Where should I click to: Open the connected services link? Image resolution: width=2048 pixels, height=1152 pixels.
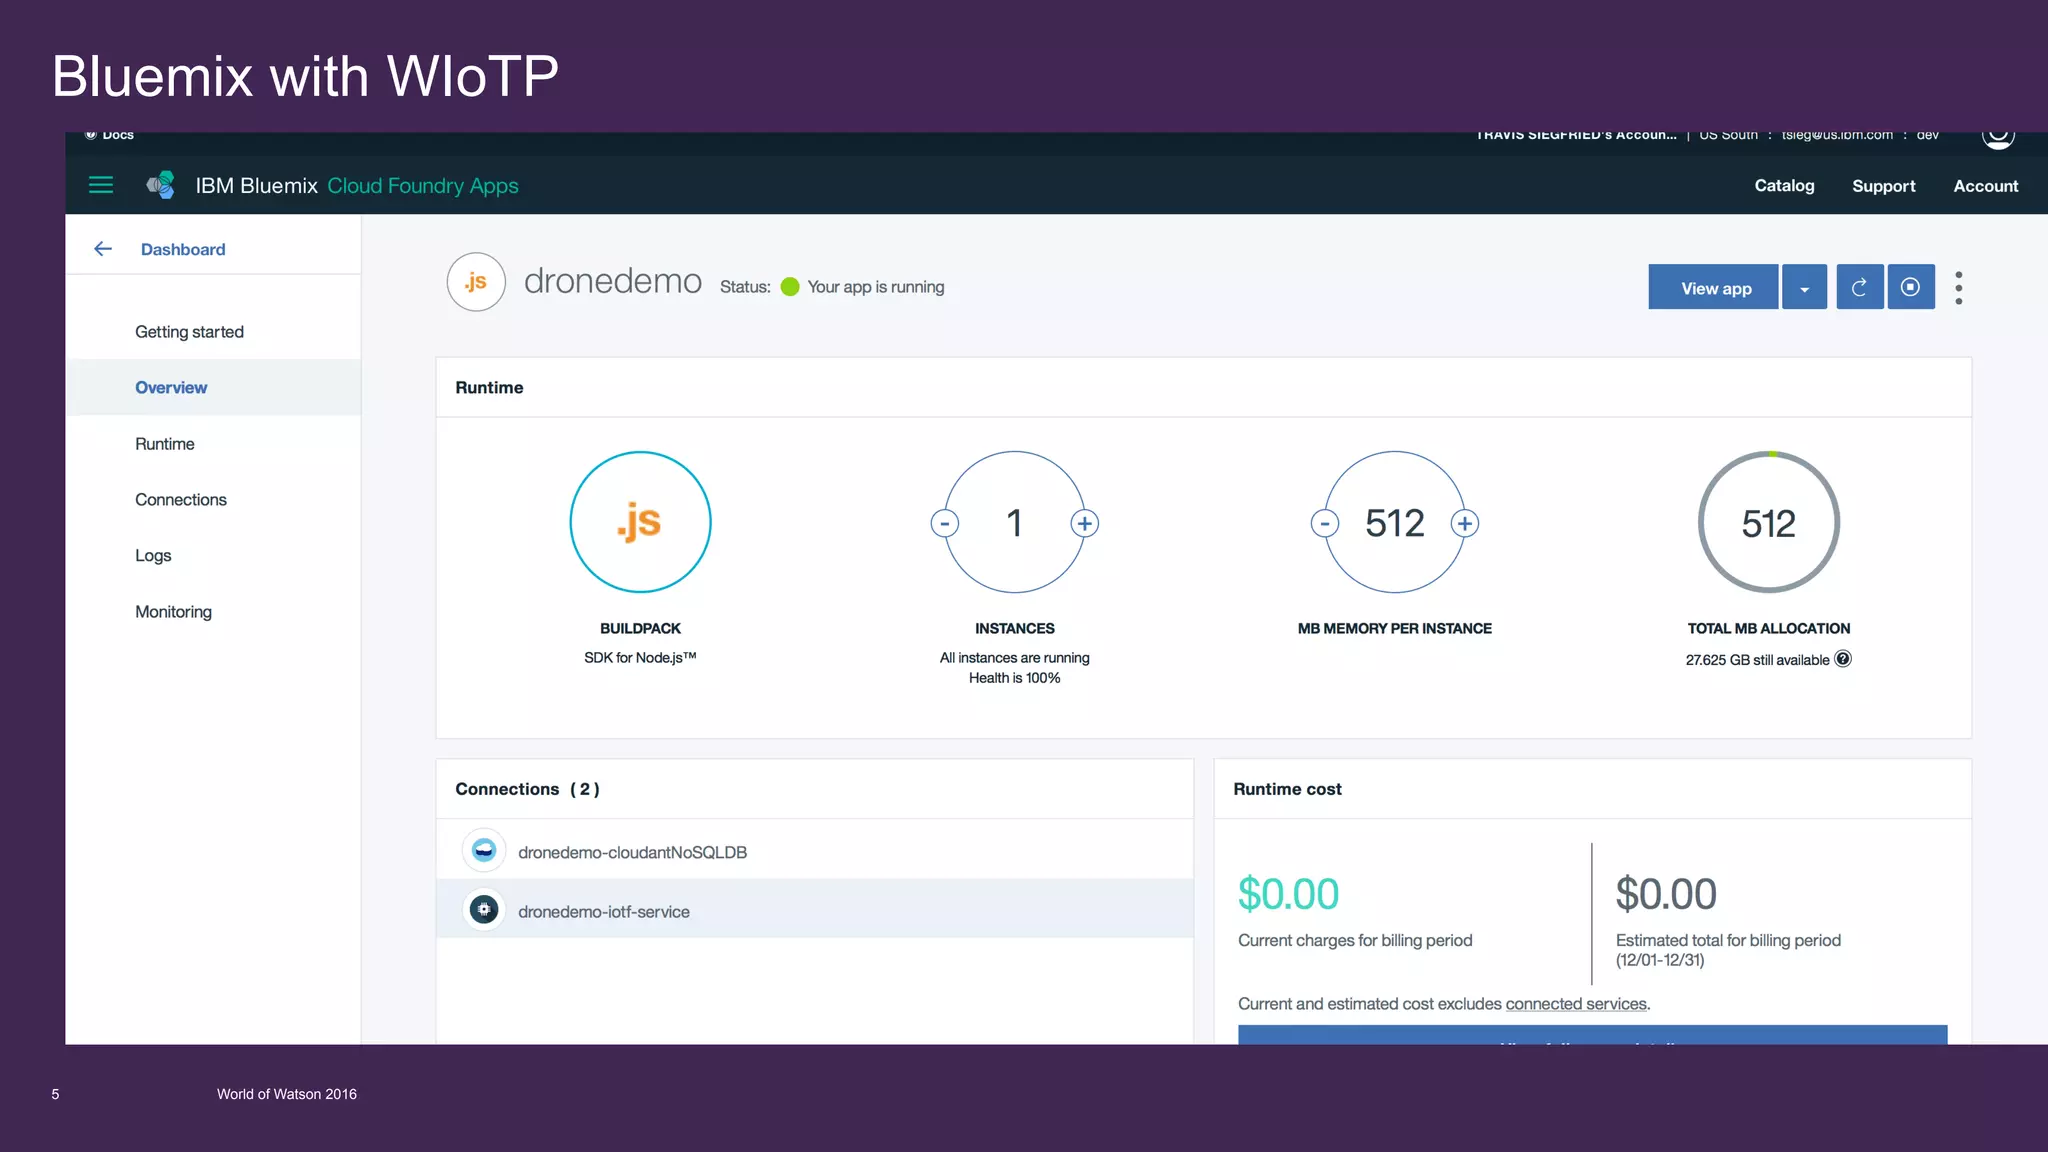(1575, 1004)
